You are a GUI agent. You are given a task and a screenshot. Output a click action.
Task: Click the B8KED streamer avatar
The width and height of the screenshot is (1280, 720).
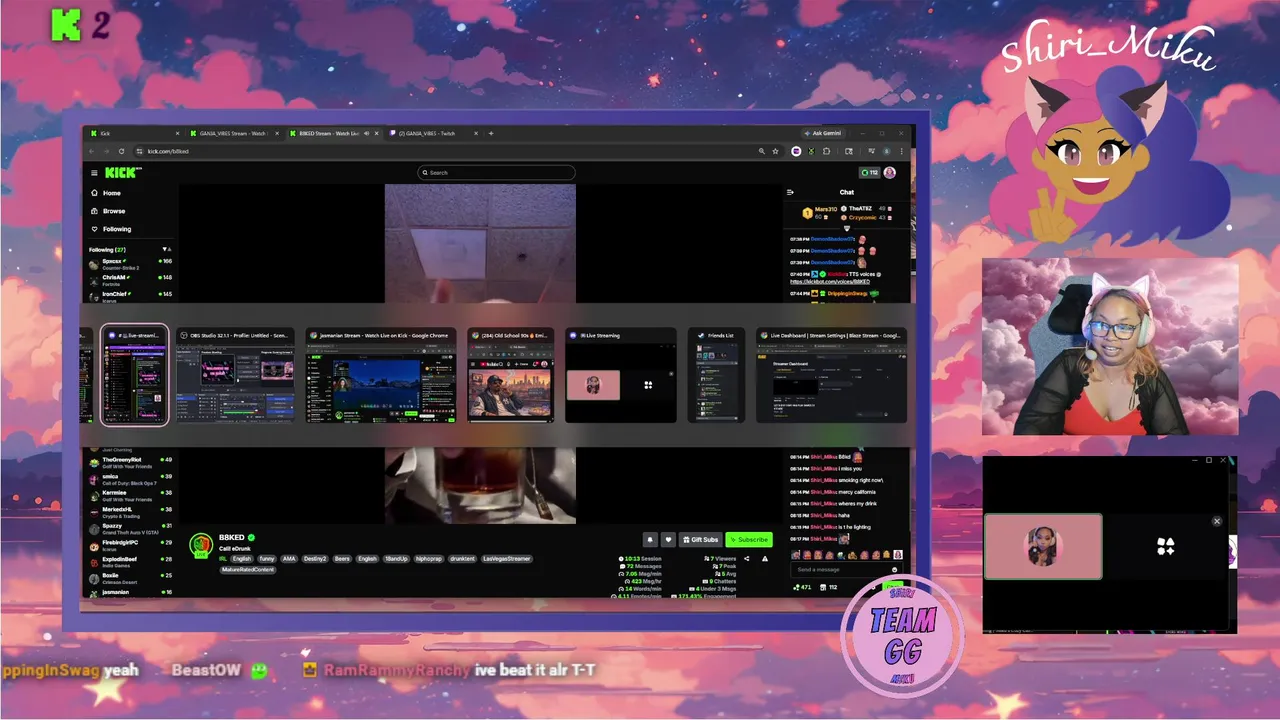pyautogui.click(x=201, y=543)
